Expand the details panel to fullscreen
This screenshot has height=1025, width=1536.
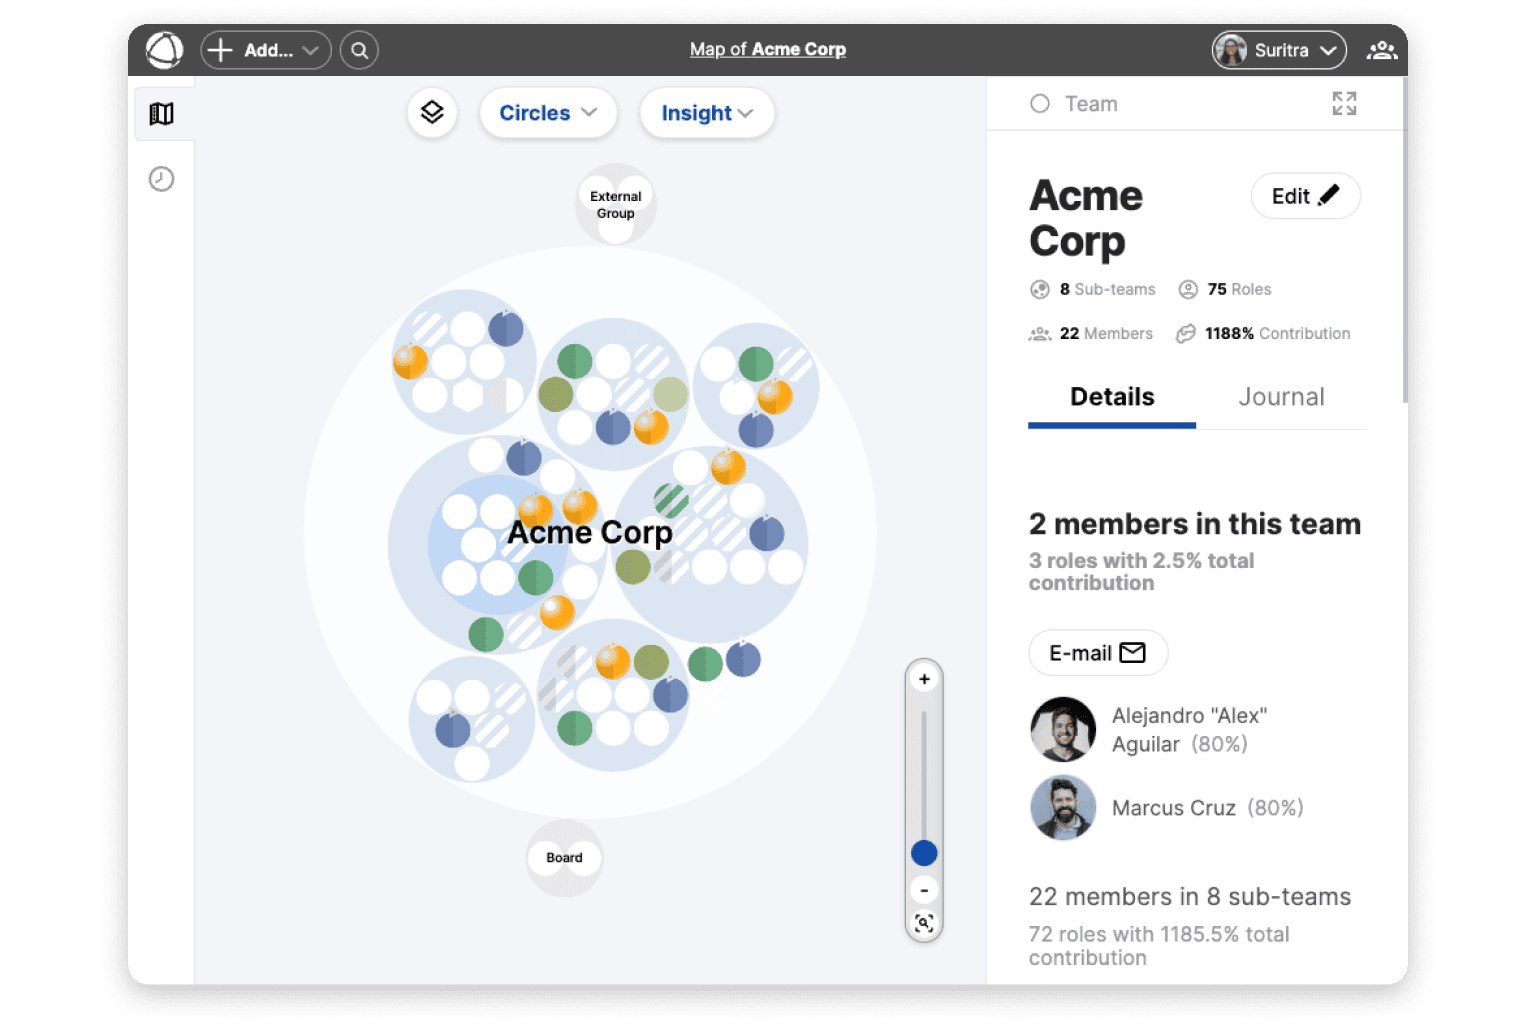1344,103
